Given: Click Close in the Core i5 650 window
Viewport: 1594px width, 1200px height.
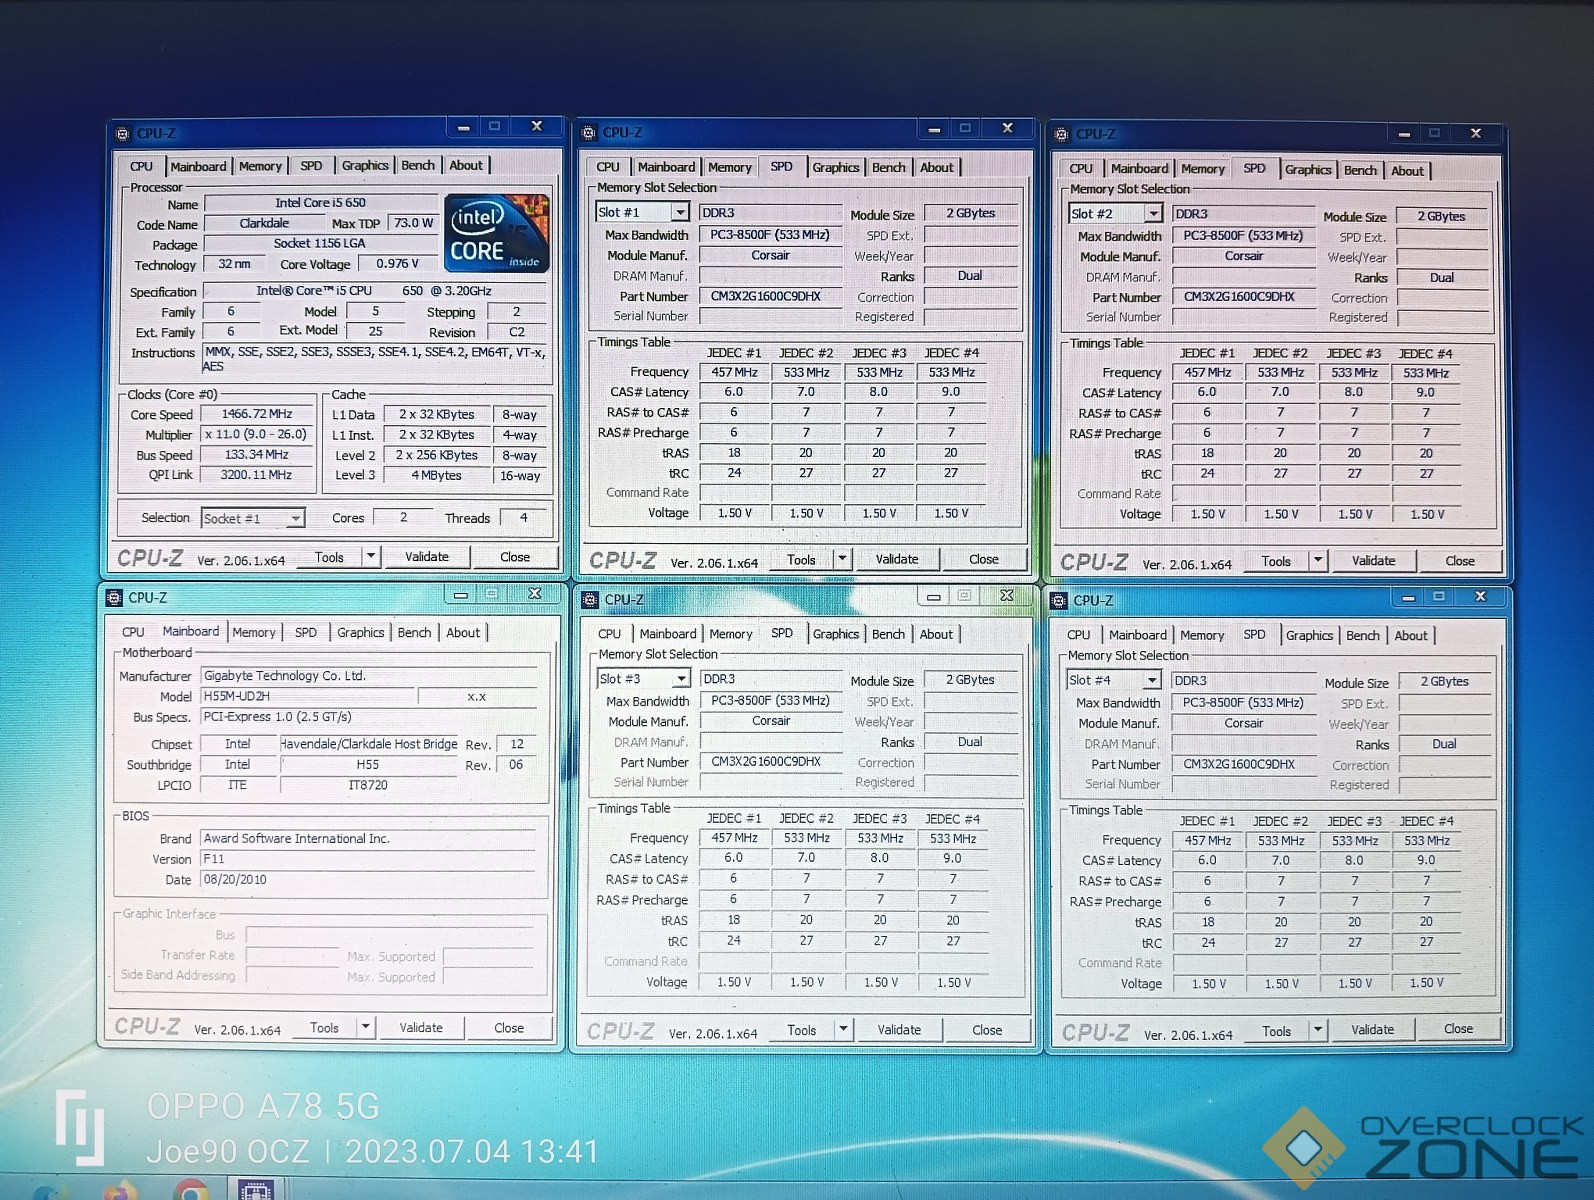Looking at the screenshot, I should pos(515,557).
